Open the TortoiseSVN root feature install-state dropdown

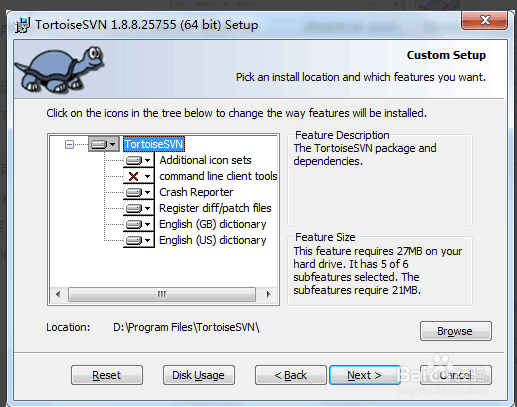tap(104, 144)
